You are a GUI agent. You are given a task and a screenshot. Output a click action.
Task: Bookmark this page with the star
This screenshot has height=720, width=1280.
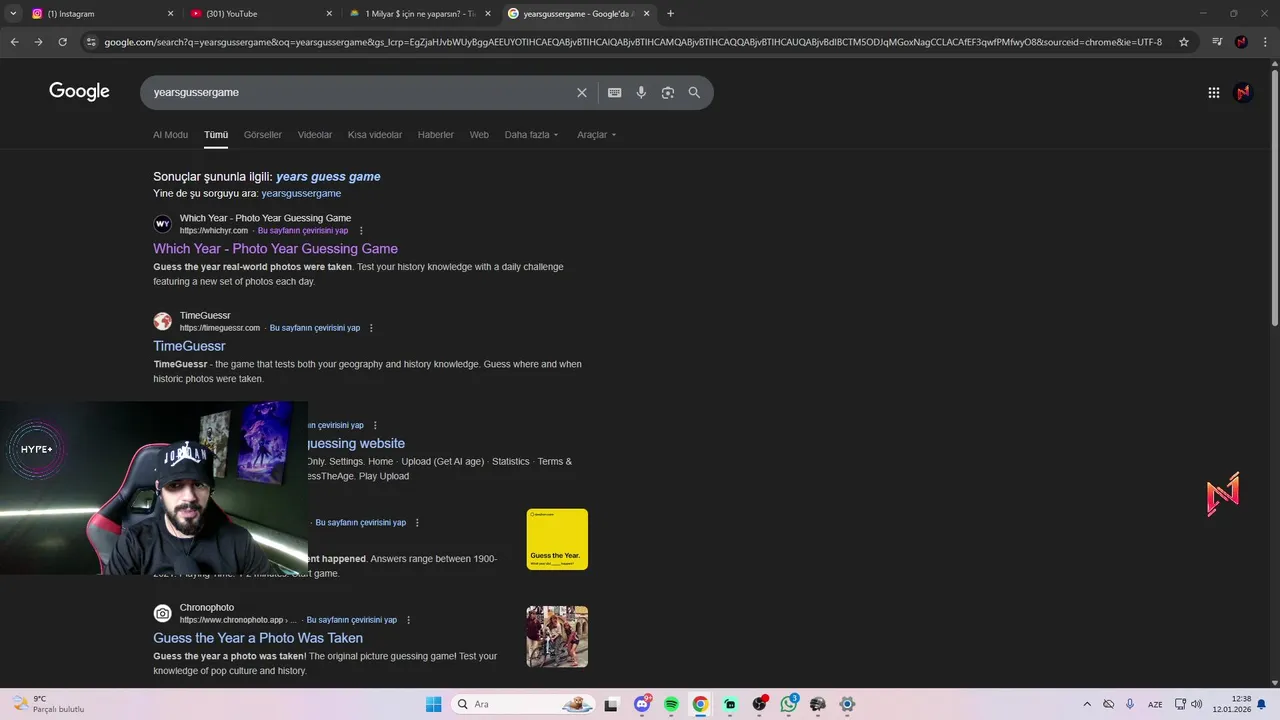[1184, 42]
